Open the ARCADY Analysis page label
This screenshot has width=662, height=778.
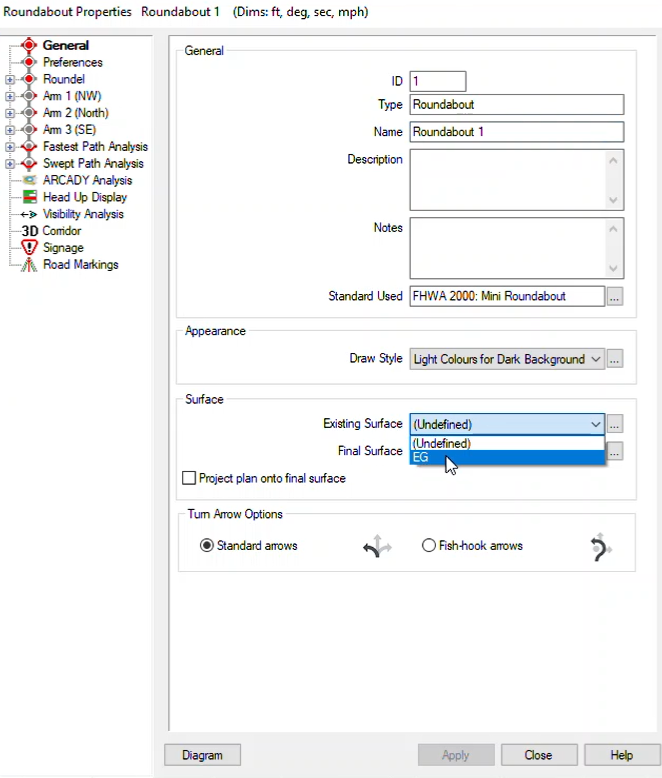click(87, 180)
